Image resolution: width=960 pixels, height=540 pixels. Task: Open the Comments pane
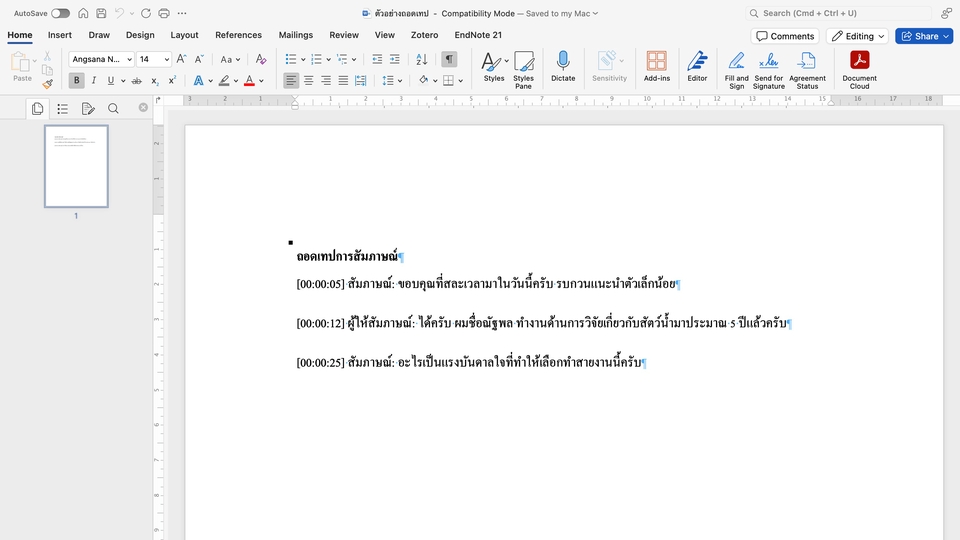785,36
